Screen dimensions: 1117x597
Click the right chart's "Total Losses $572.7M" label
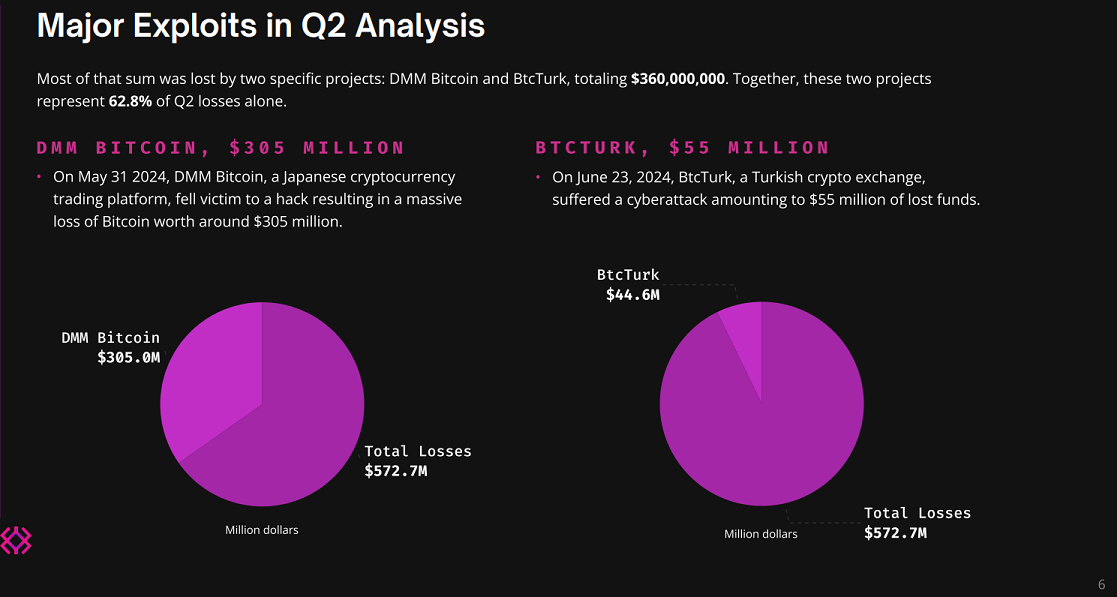[917, 523]
